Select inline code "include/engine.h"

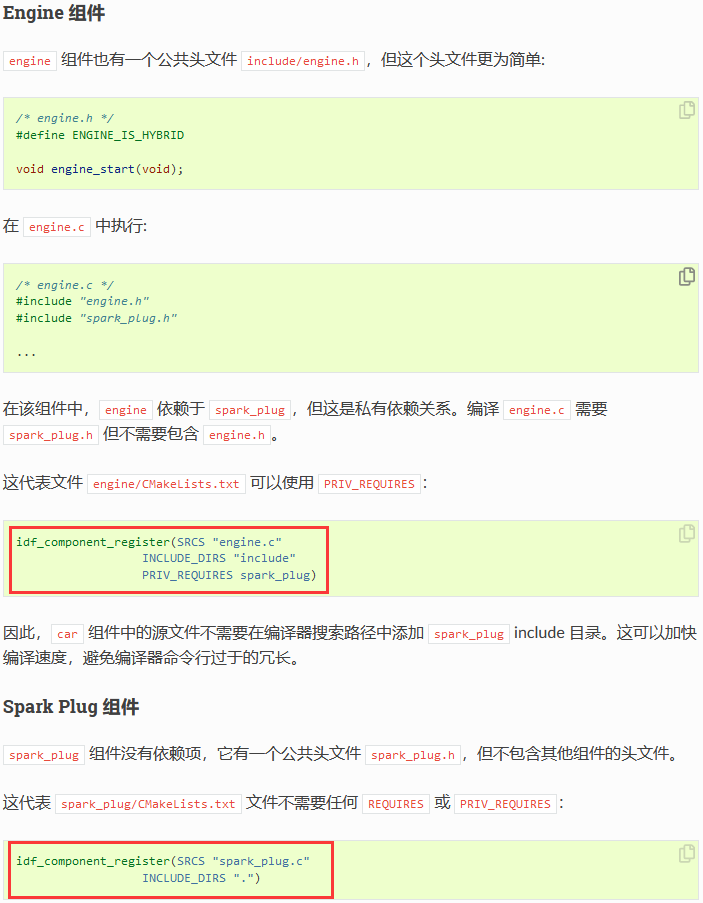[303, 61]
